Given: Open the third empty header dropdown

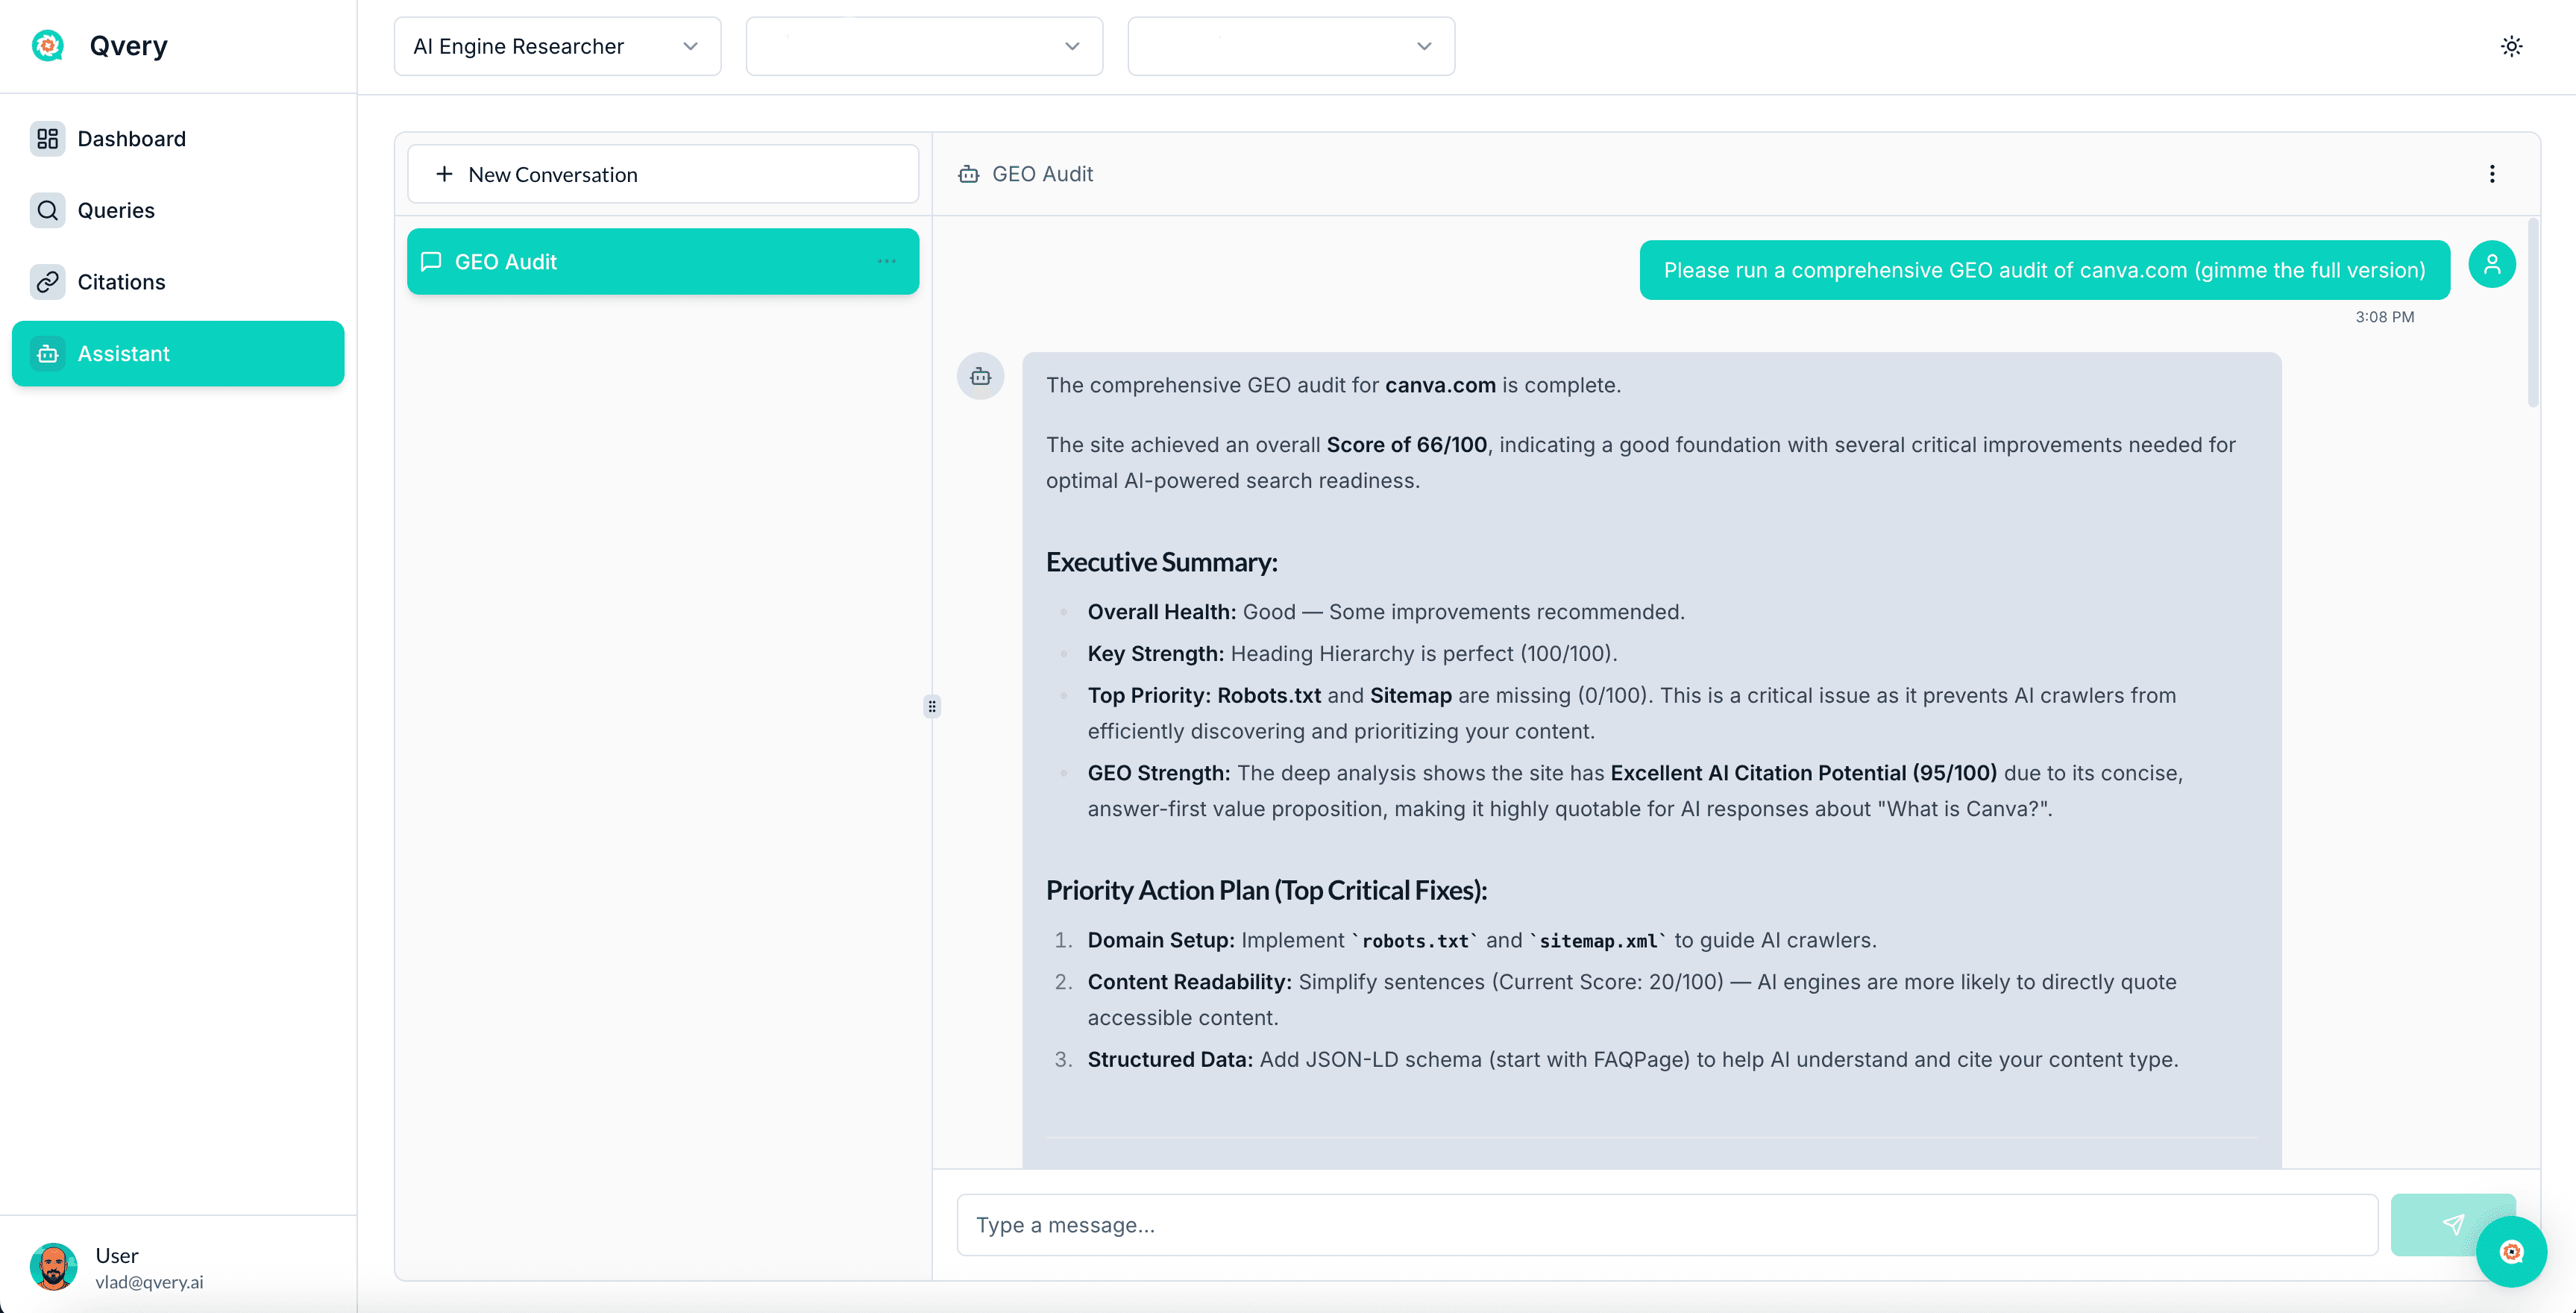Looking at the screenshot, I should (1290, 46).
